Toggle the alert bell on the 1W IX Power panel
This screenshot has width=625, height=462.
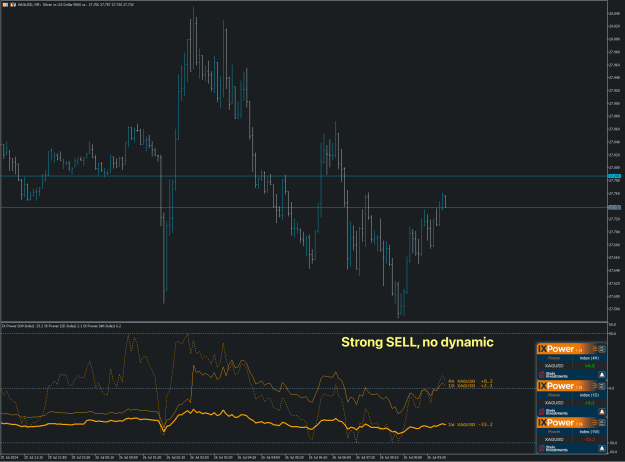(x=602, y=448)
